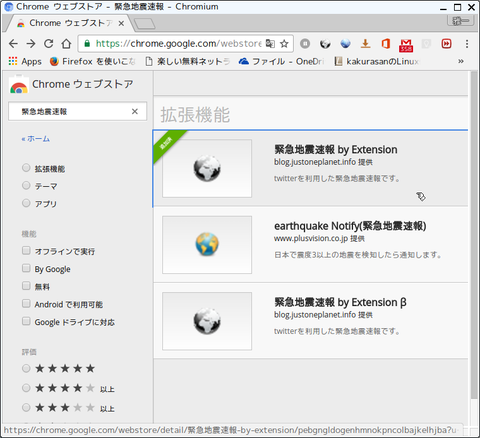480x438 pixels.
Task: Expand the hidden bookmarks chevron
Action: pos(461,61)
